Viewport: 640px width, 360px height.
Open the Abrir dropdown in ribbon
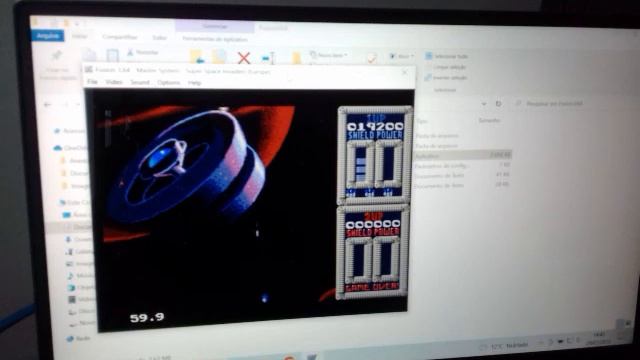pyautogui.click(x=402, y=56)
